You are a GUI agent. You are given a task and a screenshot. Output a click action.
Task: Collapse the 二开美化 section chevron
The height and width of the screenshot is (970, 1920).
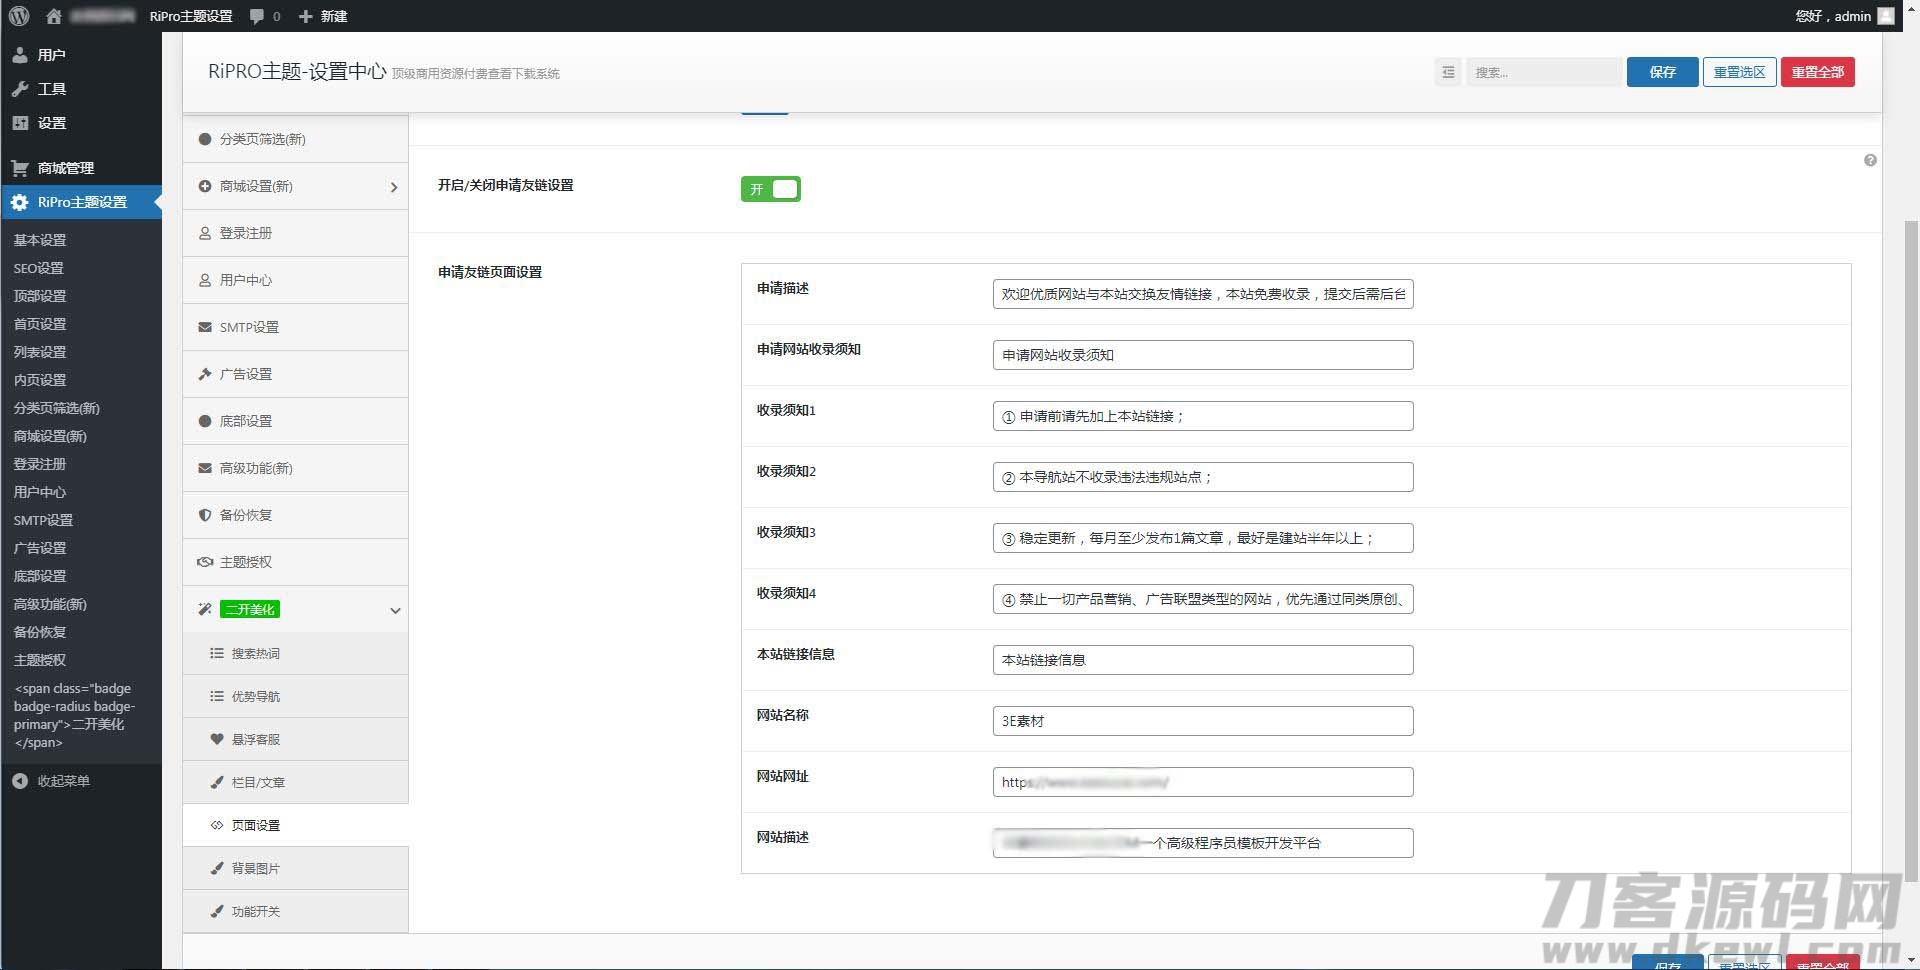tap(395, 610)
